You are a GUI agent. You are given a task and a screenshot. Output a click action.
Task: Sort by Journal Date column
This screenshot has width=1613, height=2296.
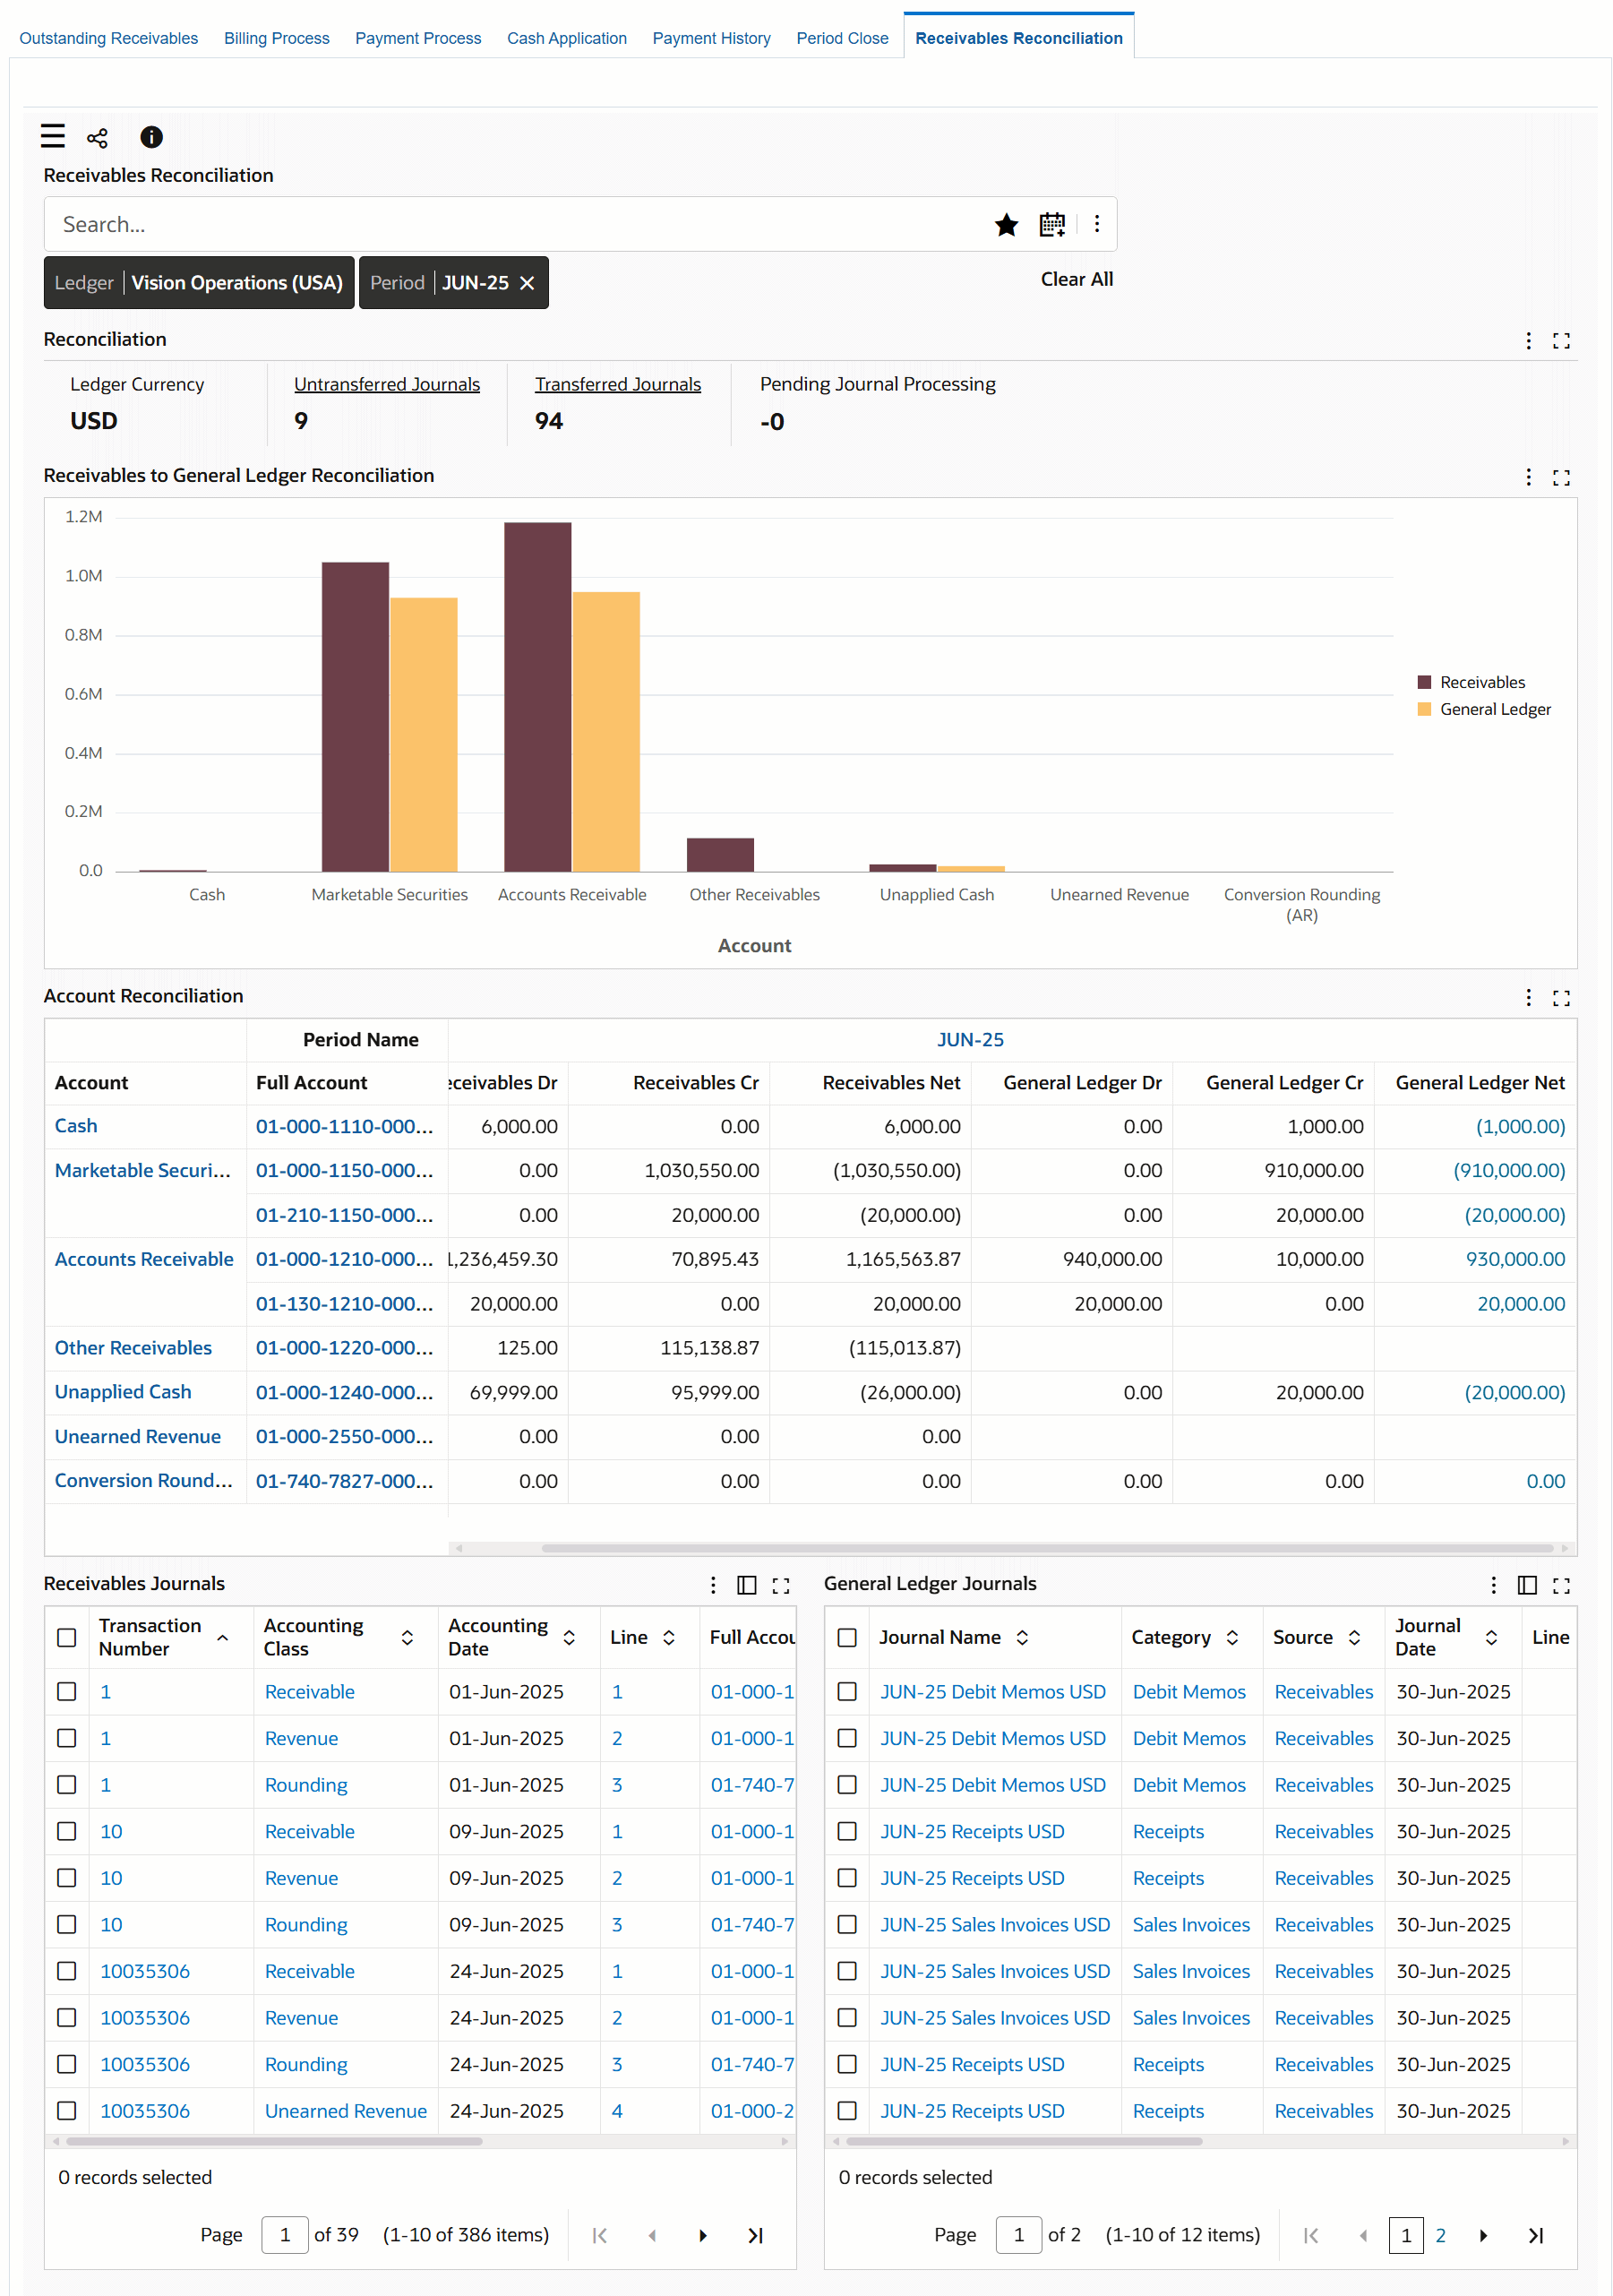pyautogui.click(x=1491, y=1637)
